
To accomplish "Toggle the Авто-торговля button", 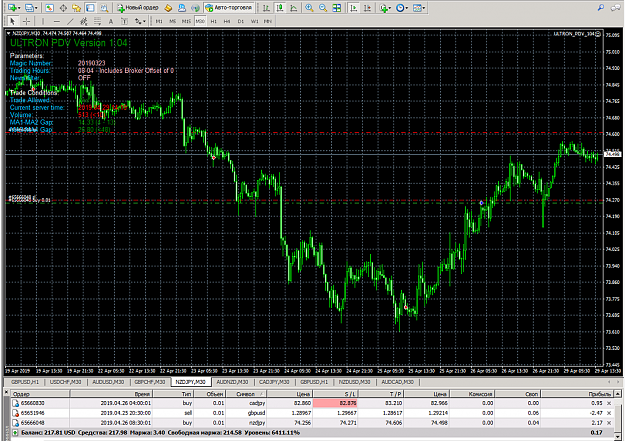I will point(229,8).
